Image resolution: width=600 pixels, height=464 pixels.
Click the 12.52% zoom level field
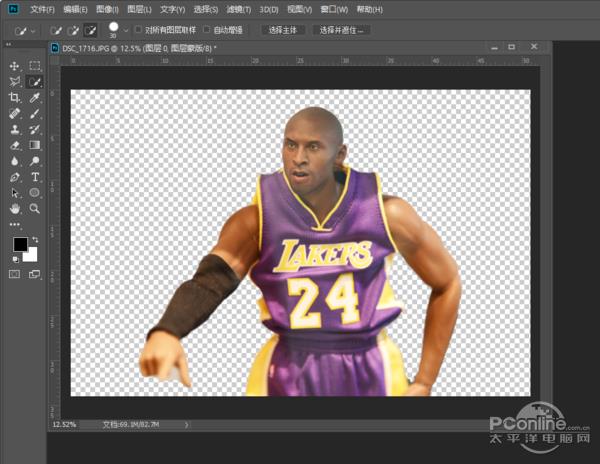tap(64, 425)
